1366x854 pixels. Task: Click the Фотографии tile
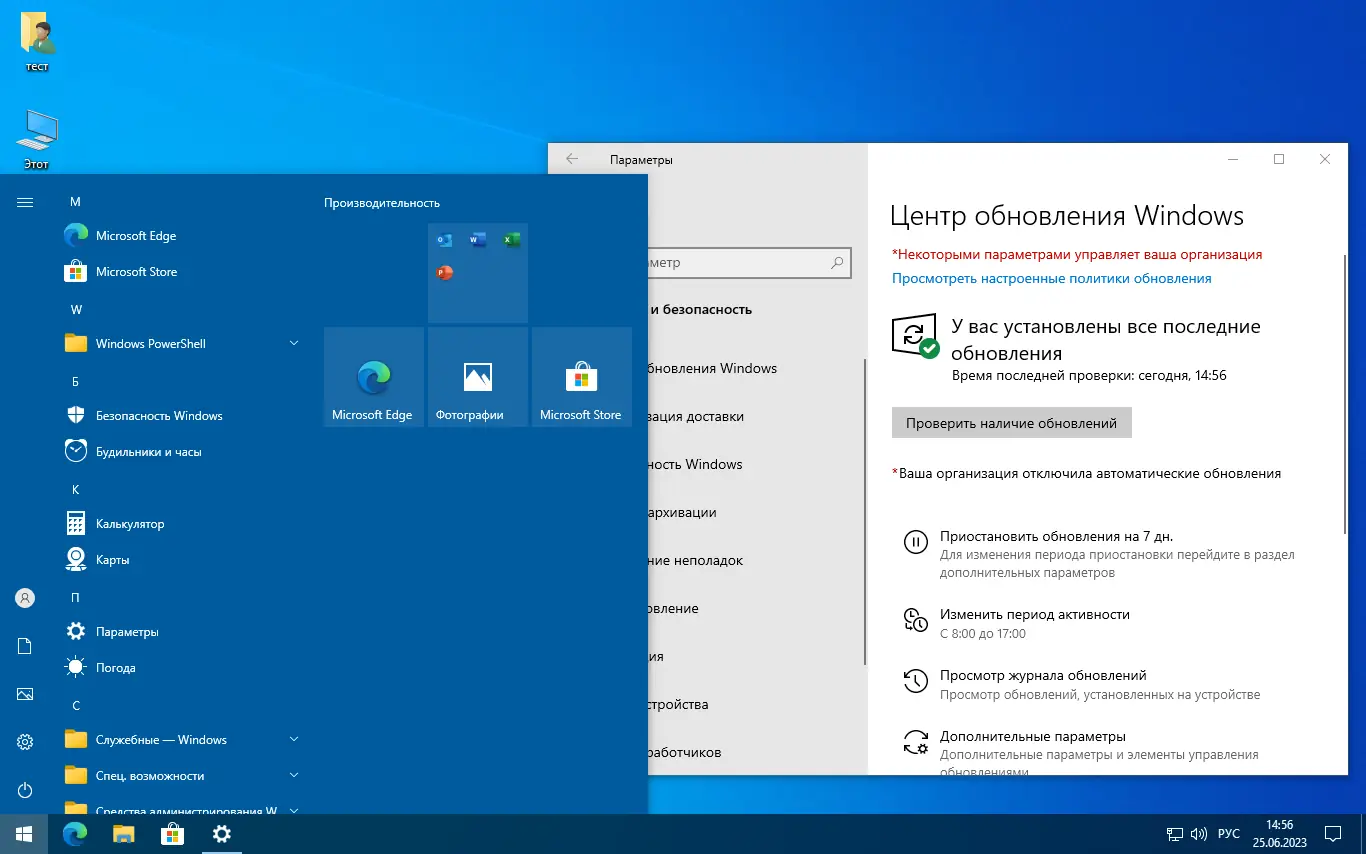click(478, 377)
